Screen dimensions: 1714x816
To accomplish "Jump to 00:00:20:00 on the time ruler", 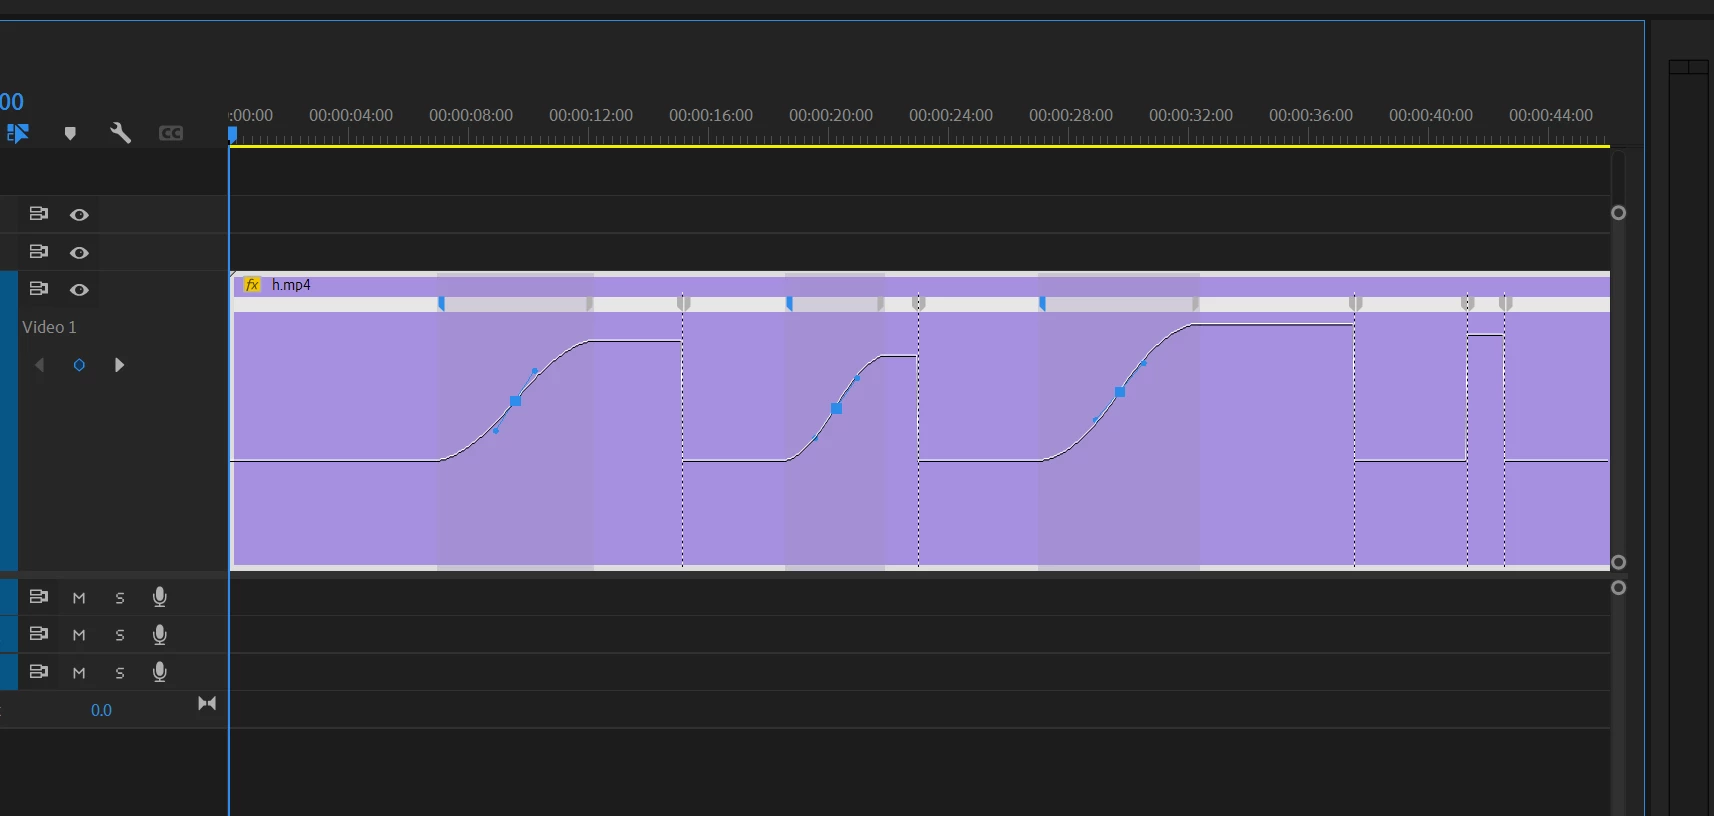I will tap(831, 115).
